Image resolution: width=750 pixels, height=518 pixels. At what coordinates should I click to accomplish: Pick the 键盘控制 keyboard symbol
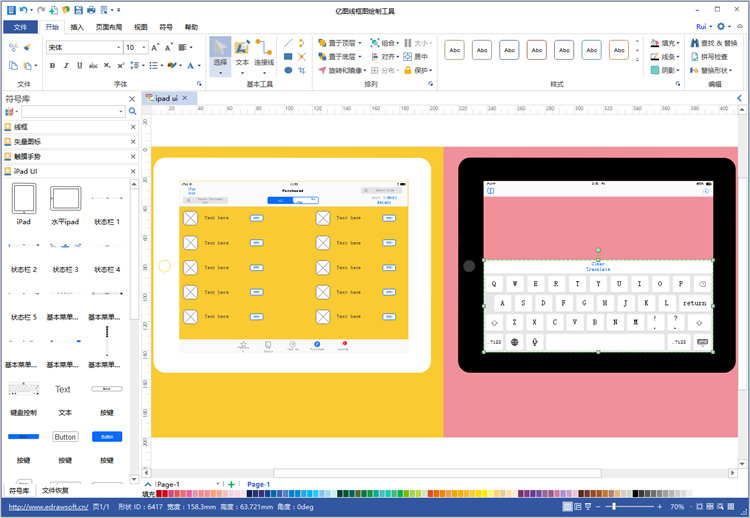click(x=23, y=396)
